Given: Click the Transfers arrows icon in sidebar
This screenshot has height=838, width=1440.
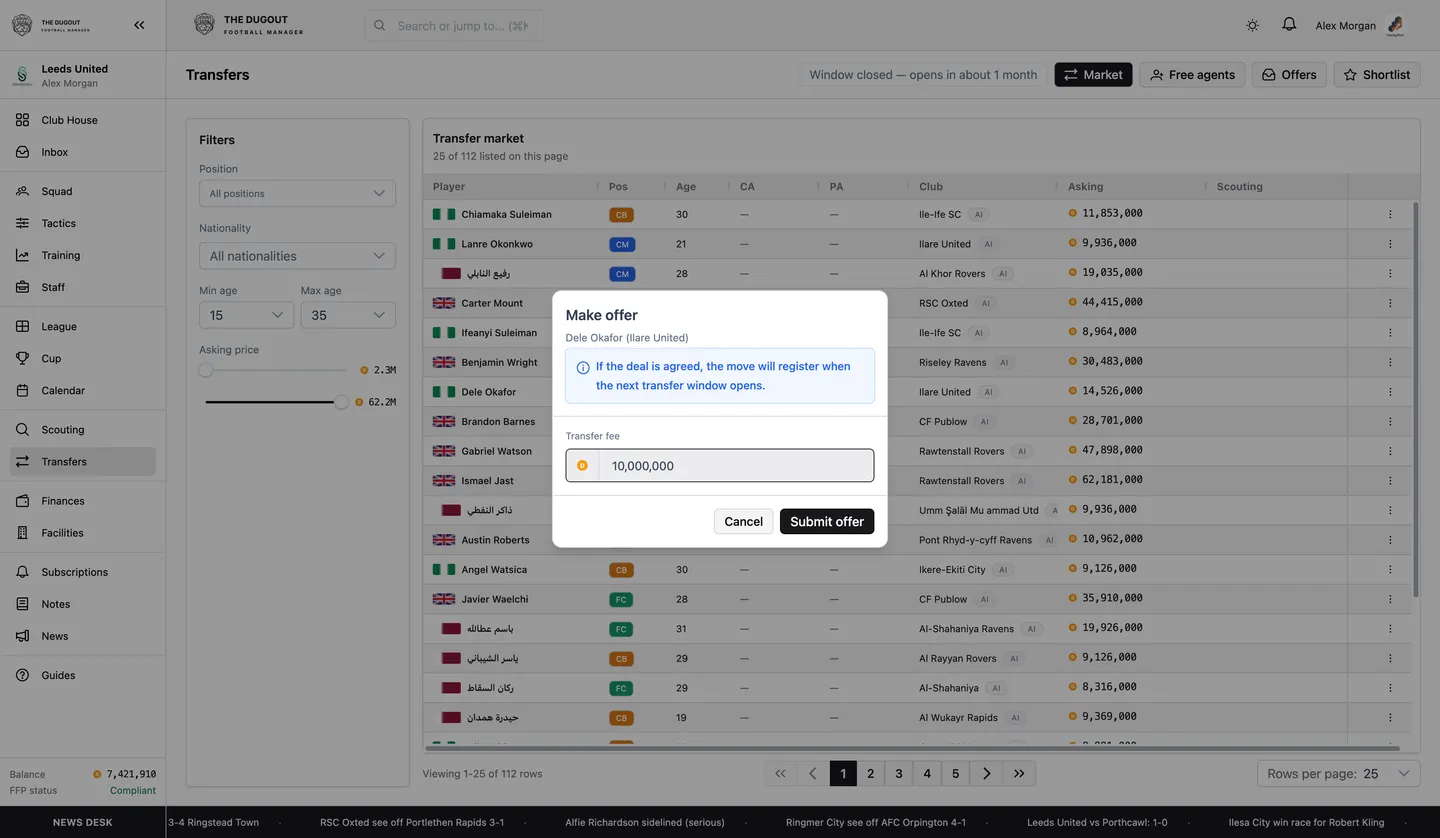Looking at the screenshot, I should [x=23, y=461].
